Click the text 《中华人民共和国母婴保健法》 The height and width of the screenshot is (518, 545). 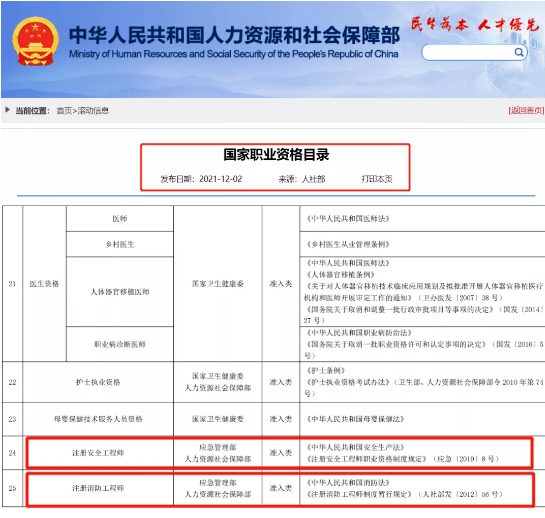[x=355, y=419]
